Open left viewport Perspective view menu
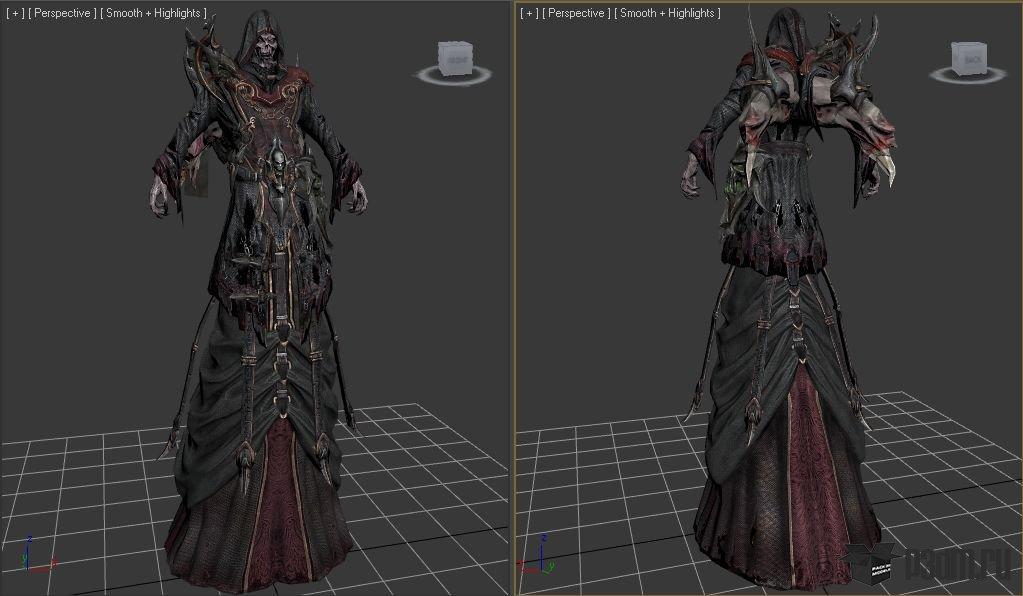Viewport: 1023px width, 596px height. click(62, 13)
